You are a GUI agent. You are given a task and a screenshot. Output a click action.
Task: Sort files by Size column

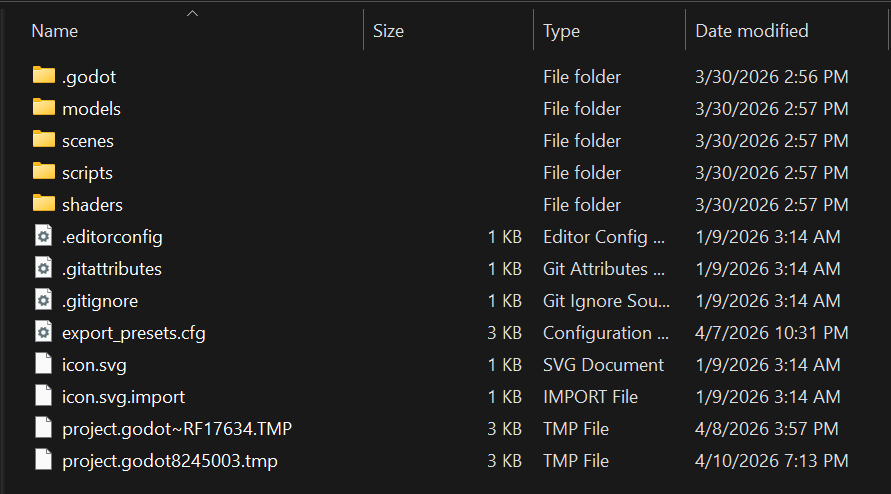coord(388,31)
